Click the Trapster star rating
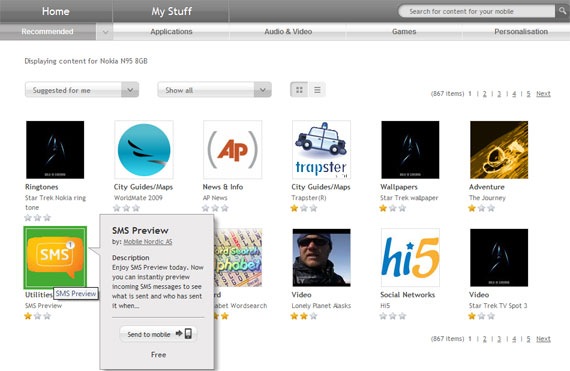This screenshot has height=371, width=570. click(x=304, y=208)
